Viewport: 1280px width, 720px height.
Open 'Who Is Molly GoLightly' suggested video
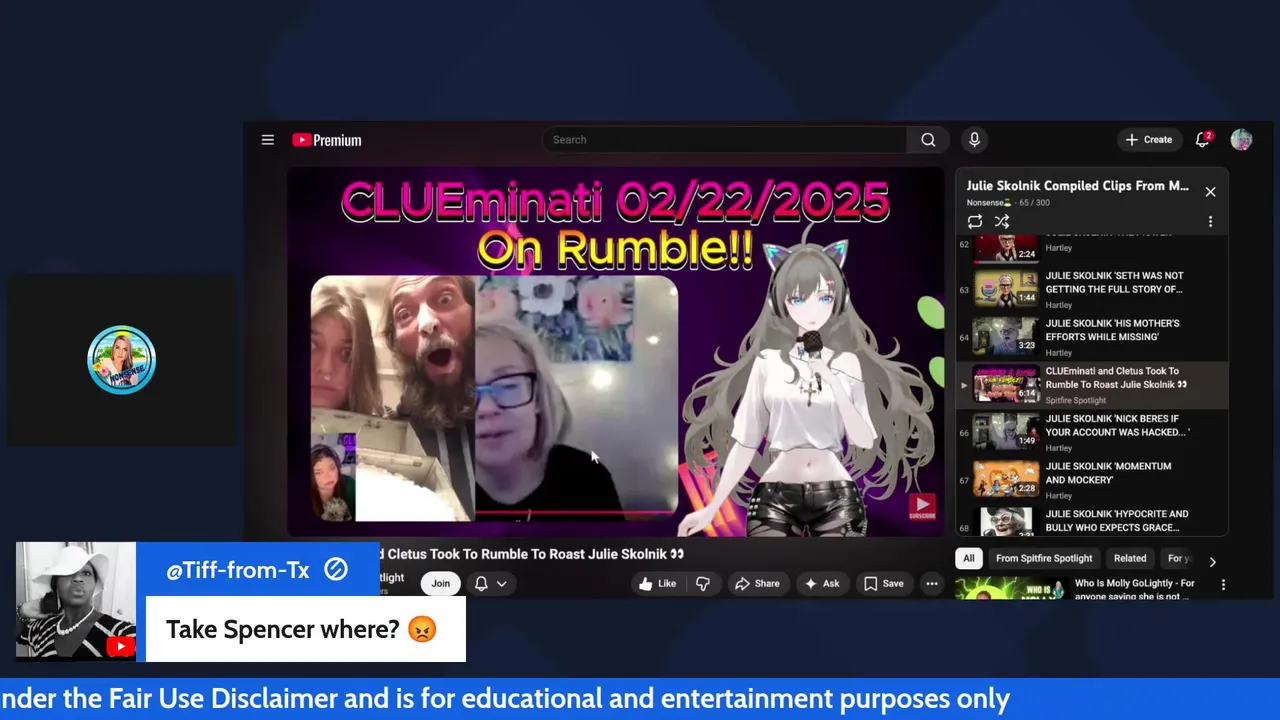pos(1134,589)
